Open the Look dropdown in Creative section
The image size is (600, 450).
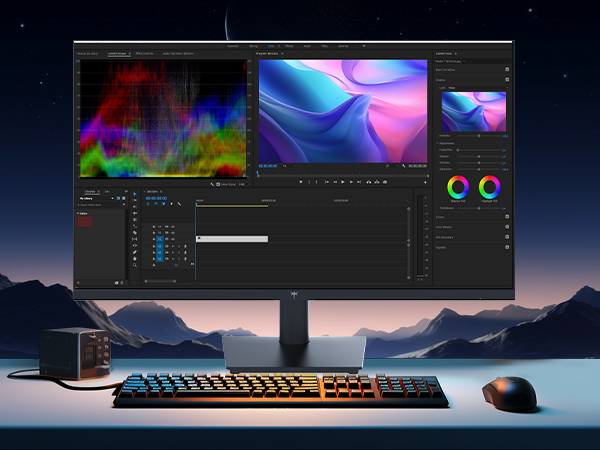(x=478, y=88)
